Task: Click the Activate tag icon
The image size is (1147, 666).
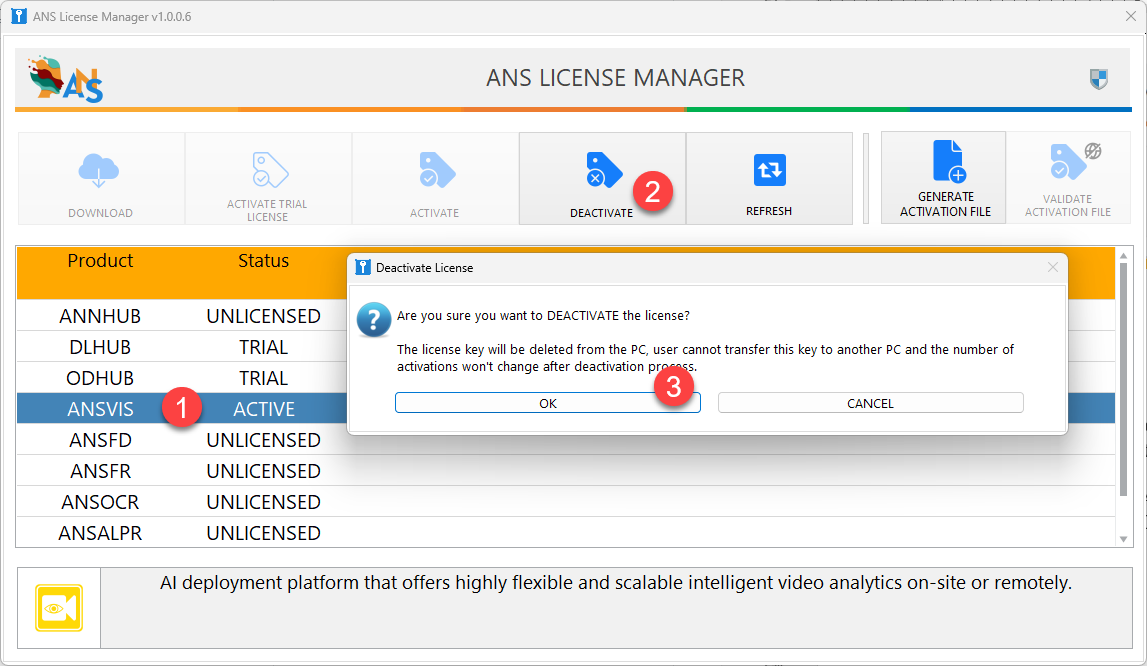Action: 435,171
